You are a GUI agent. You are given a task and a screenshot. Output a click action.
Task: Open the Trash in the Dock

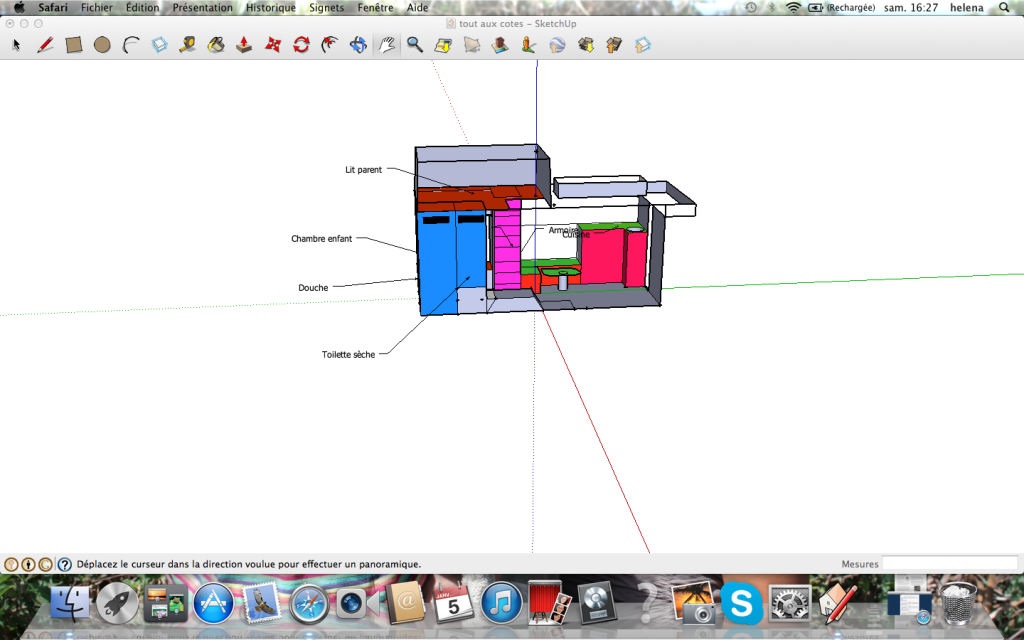pos(958,602)
